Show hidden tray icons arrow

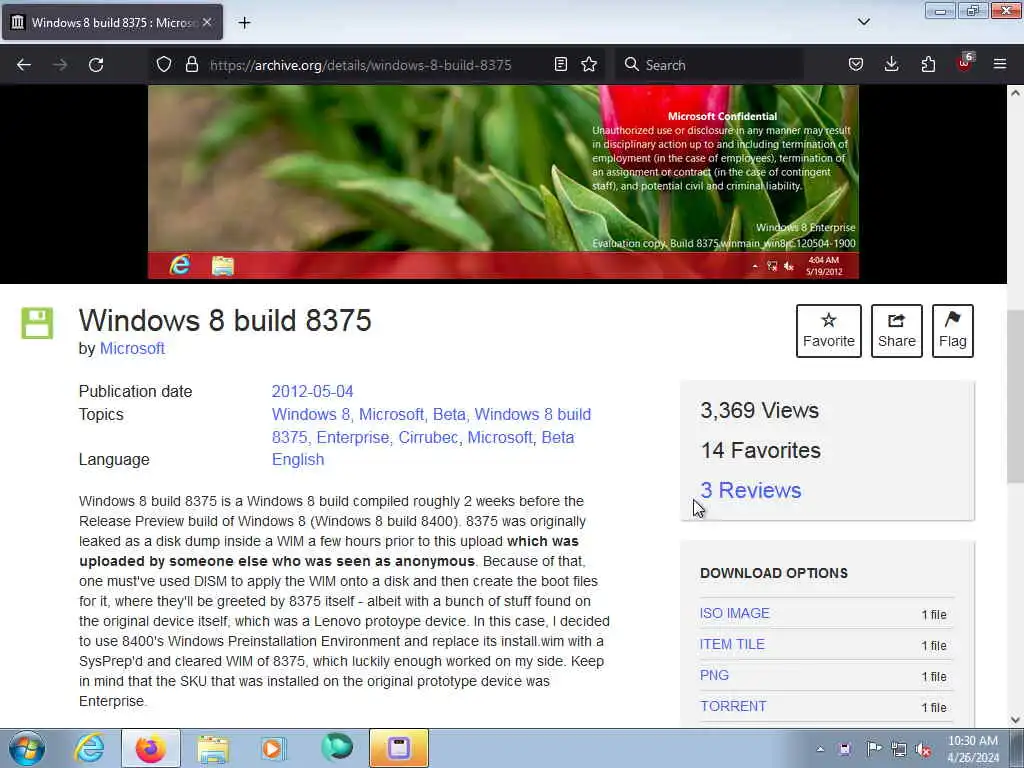click(820, 749)
